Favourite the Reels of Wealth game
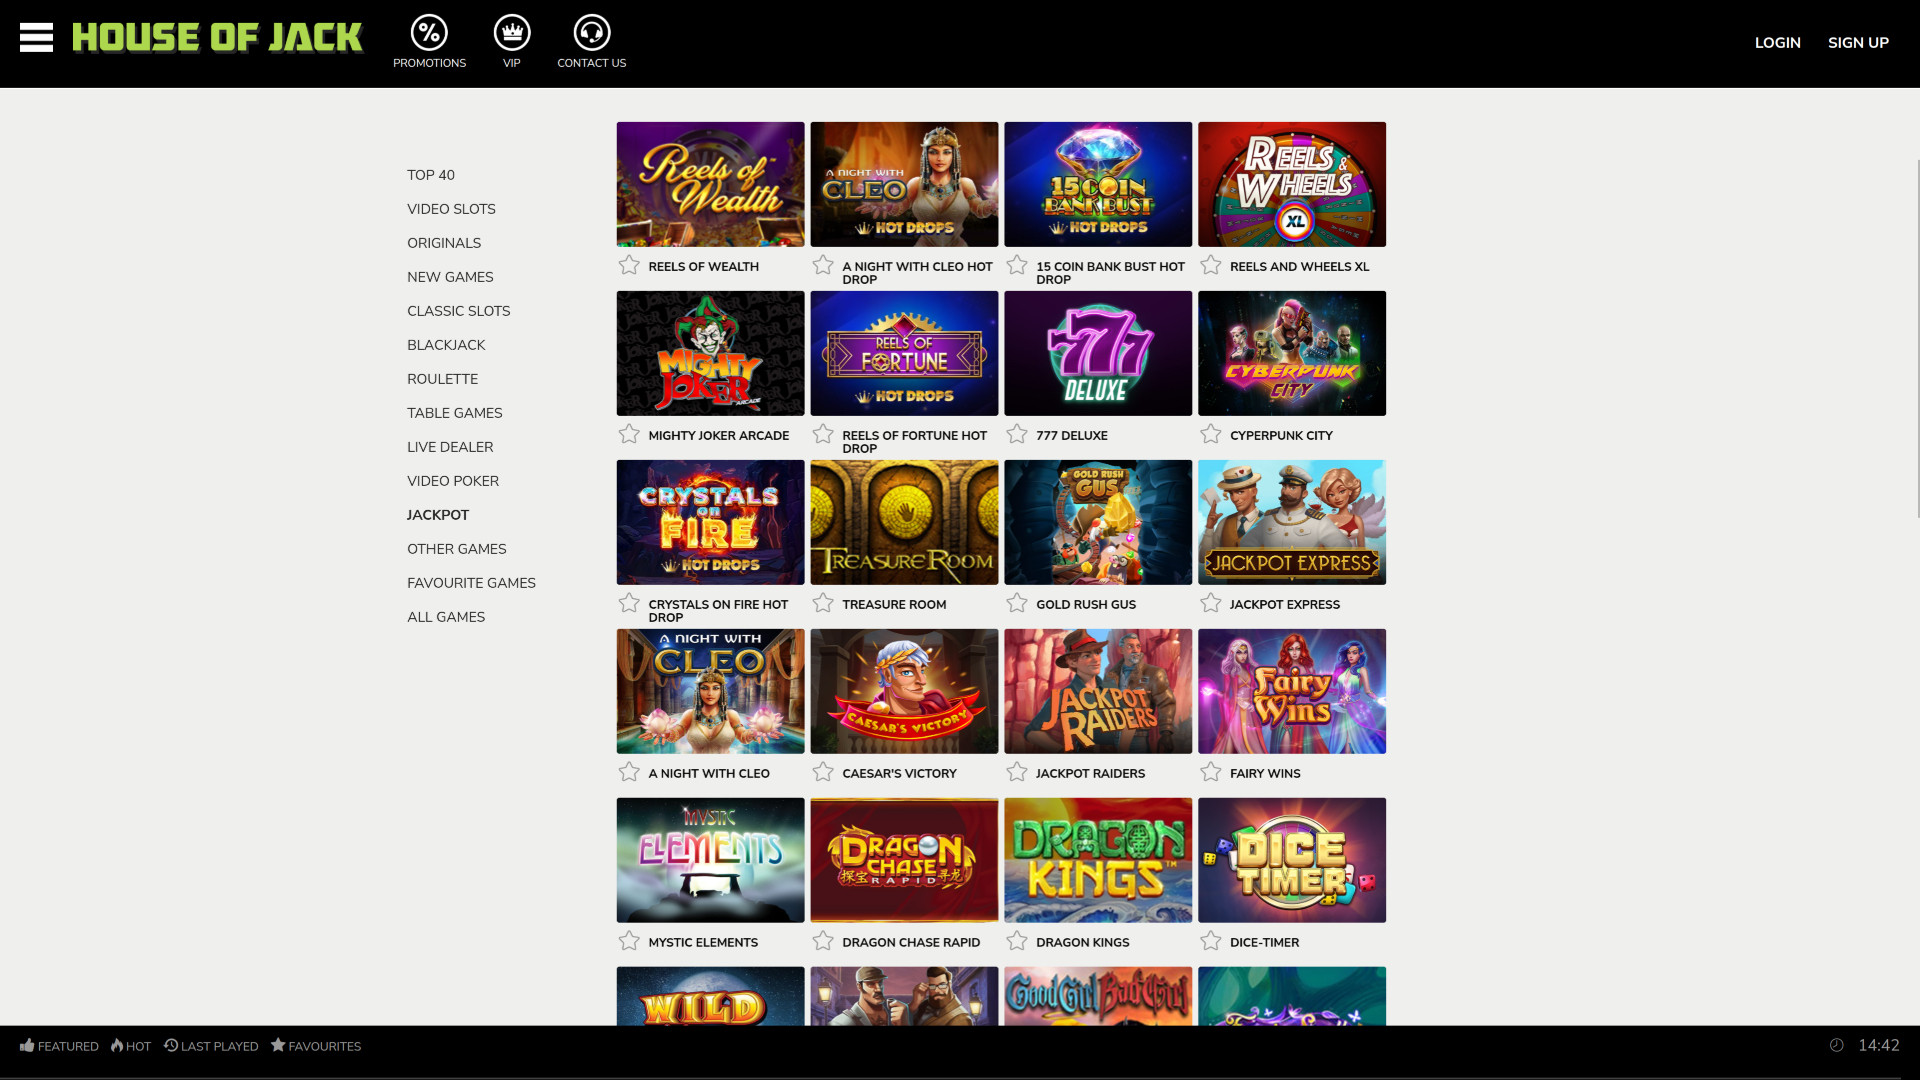Screen dimensions: 1920x1080 click(x=629, y=265)
